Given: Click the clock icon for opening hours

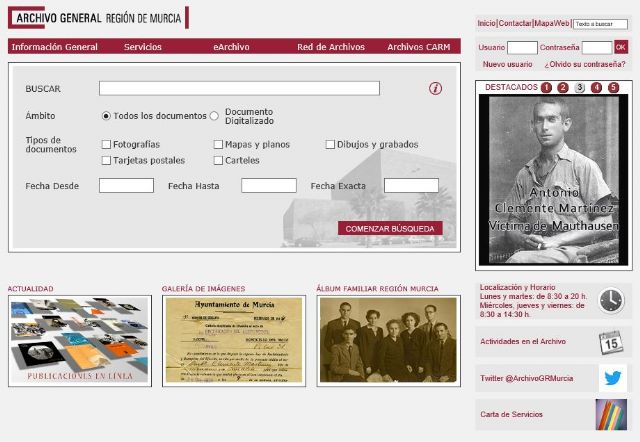Looking at the screenshot, I should pos(611,301).
